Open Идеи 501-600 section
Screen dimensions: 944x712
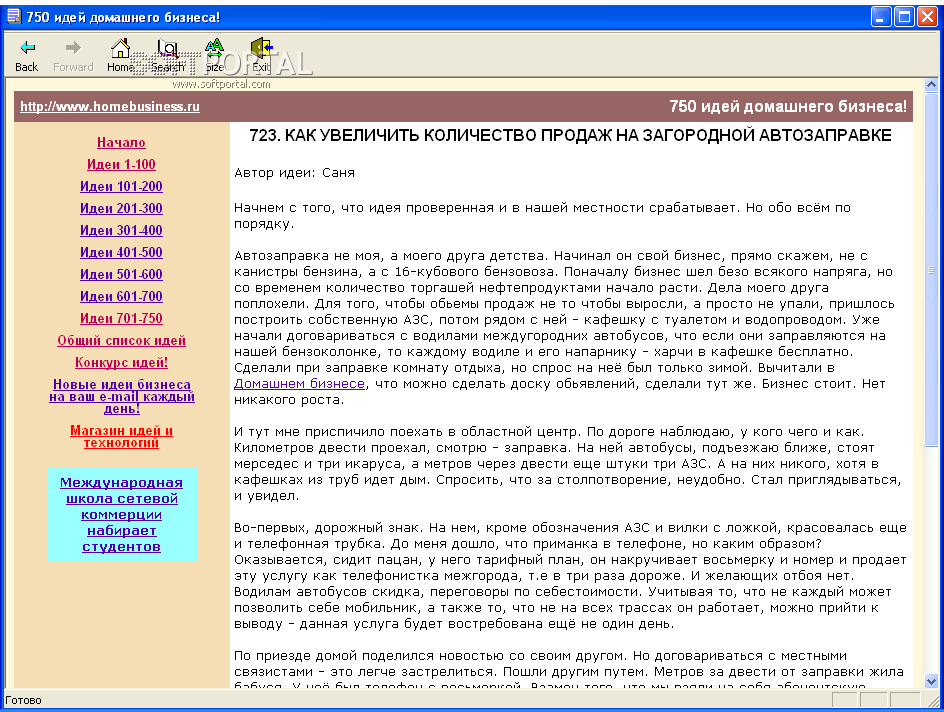tap(121, 274)
